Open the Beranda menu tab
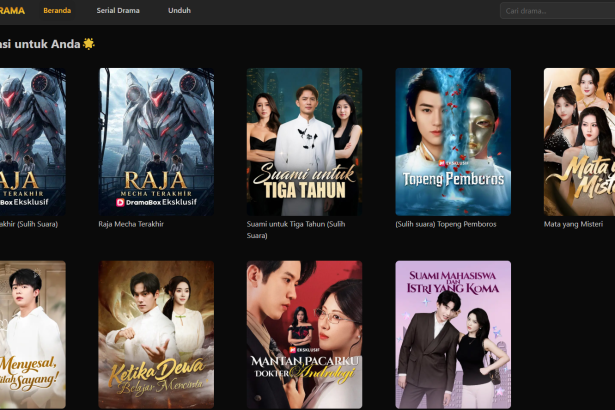The height and width of the screenshot is (410, 615). (57, 11)
